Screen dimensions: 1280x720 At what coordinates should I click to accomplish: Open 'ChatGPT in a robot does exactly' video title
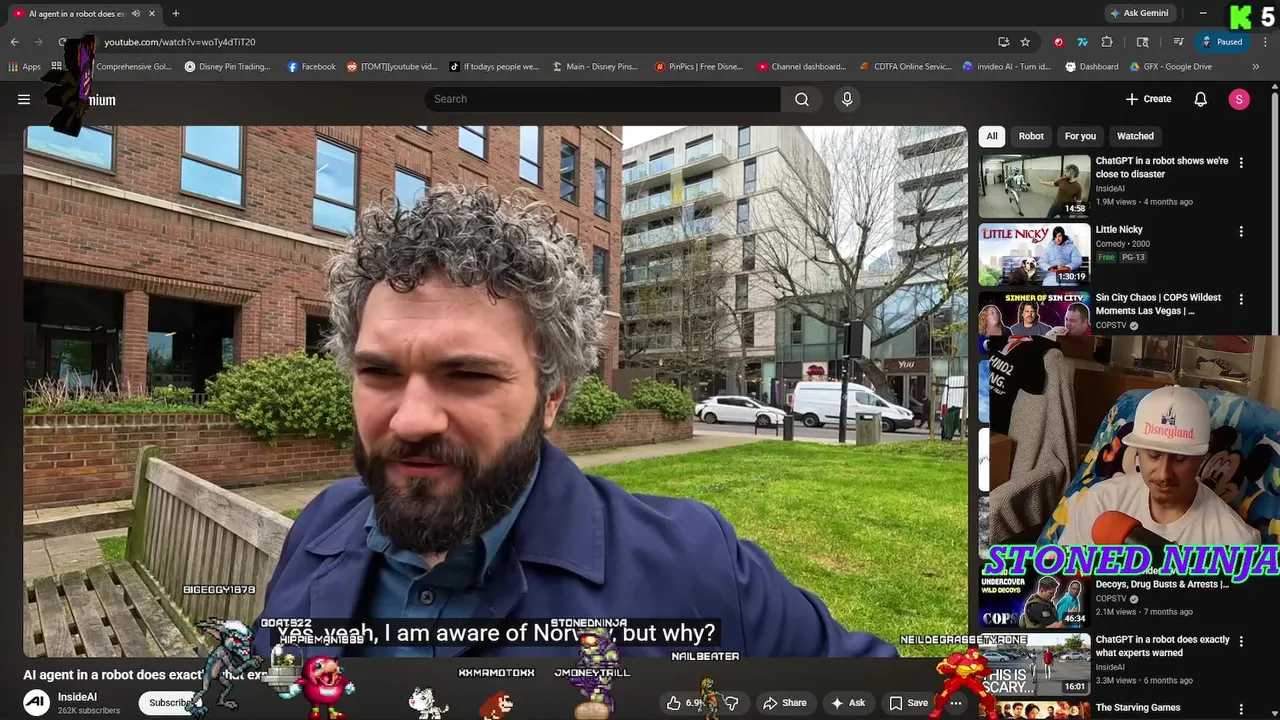(1162, 646)
